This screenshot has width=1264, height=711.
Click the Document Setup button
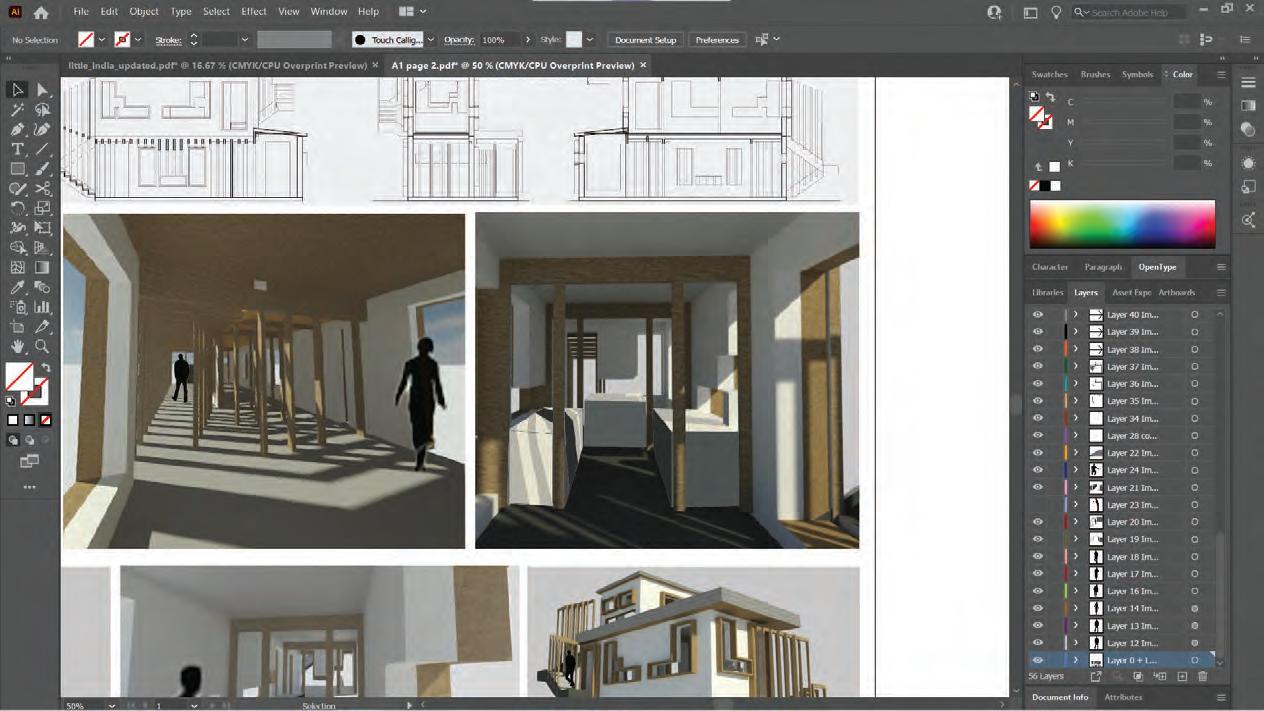(645, 40)
